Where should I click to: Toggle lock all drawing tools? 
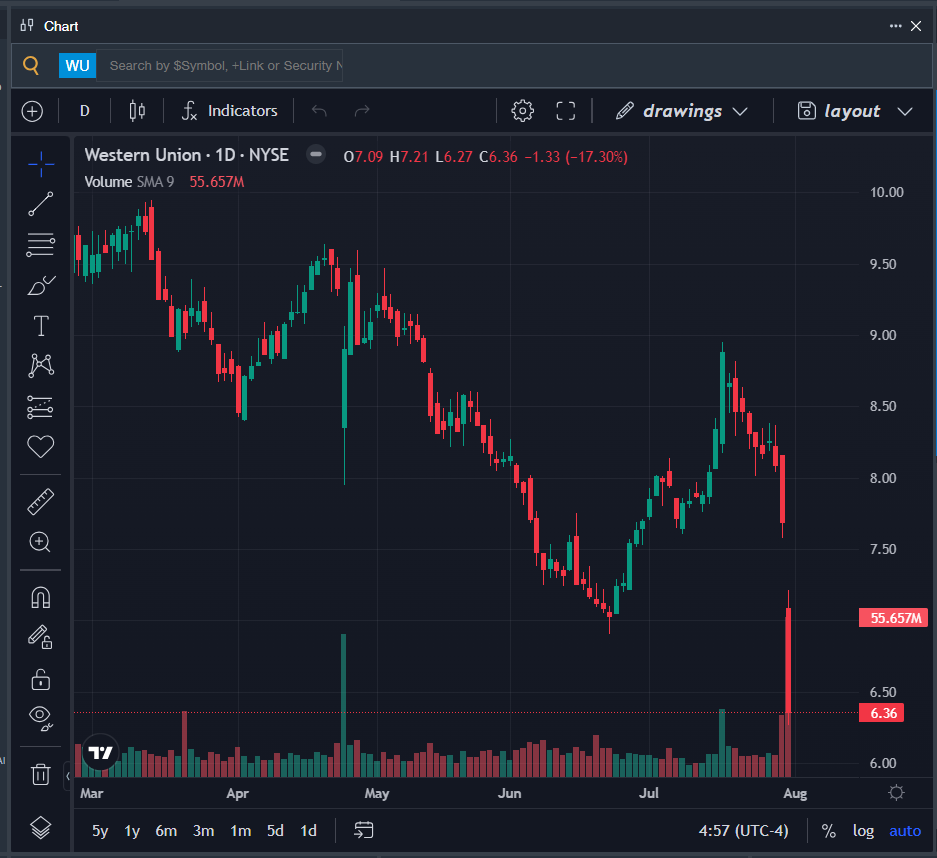pyautogui.click(x=41, y=679)
